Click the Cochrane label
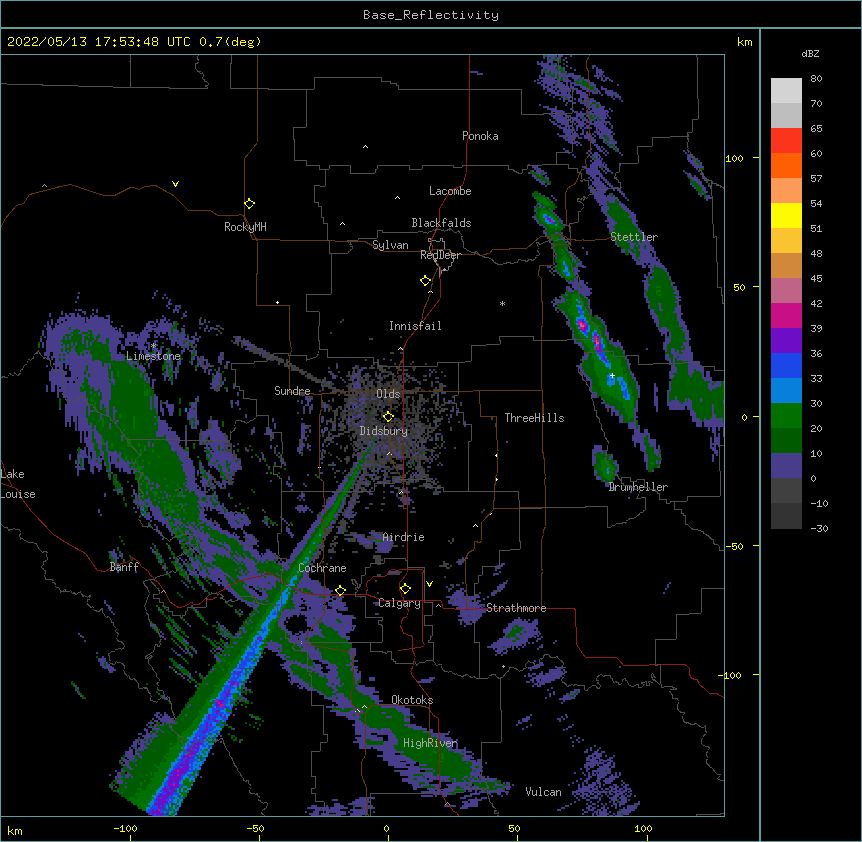 click(322, 568)
